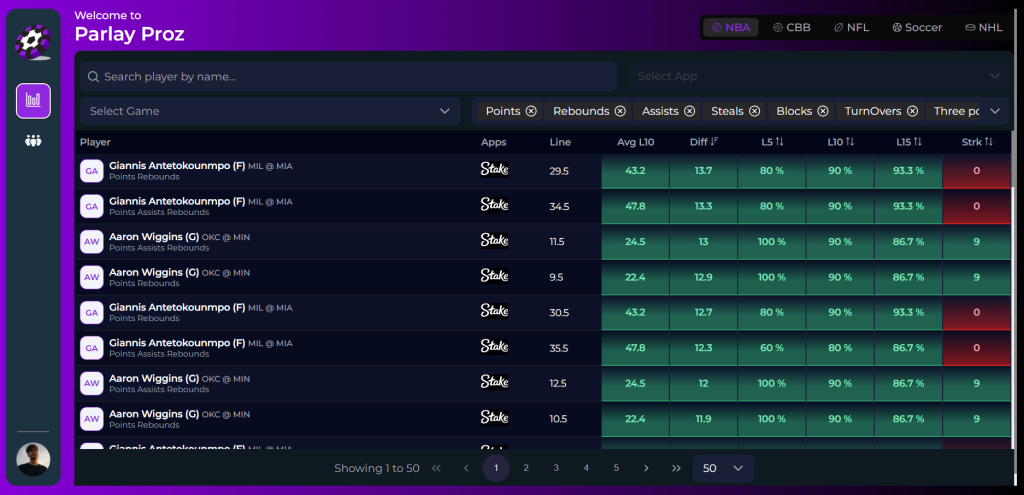
Task: Click Stake logo in the 35.5 line row
Action: [x=494, y=346]
